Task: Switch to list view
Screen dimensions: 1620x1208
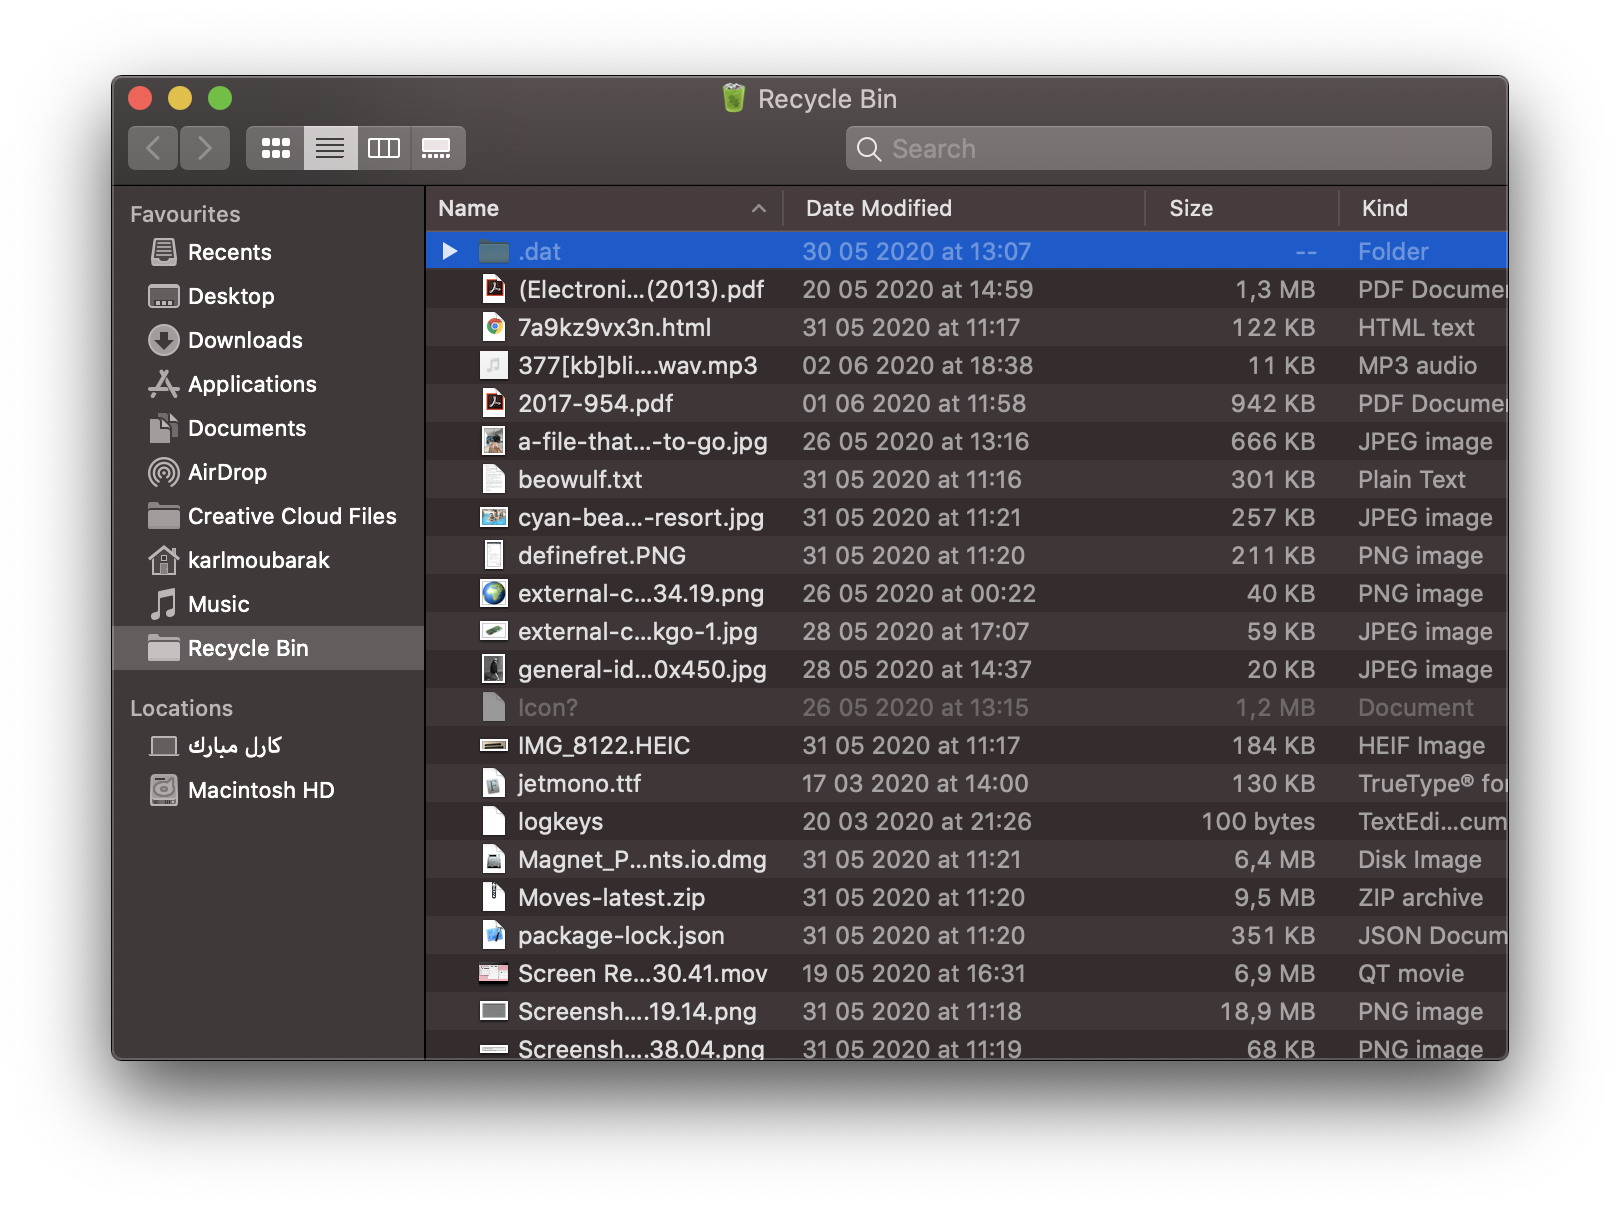Action: 330,148
